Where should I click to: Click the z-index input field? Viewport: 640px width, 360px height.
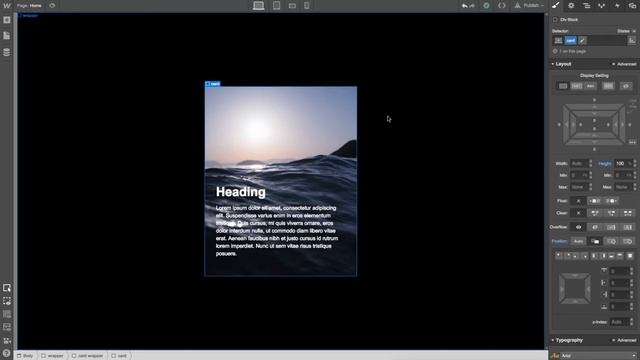pos(619,322)
